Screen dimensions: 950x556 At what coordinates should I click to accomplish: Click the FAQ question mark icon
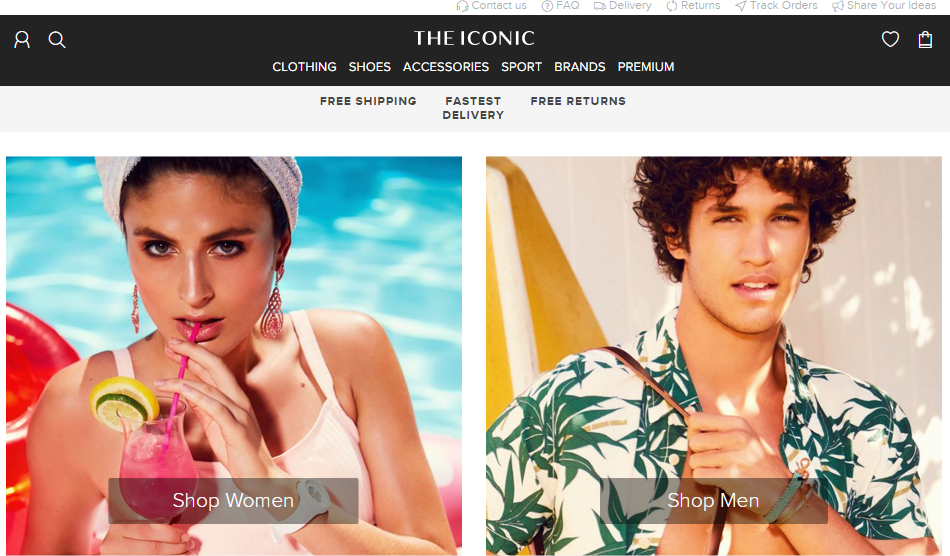tap(547, 6)
